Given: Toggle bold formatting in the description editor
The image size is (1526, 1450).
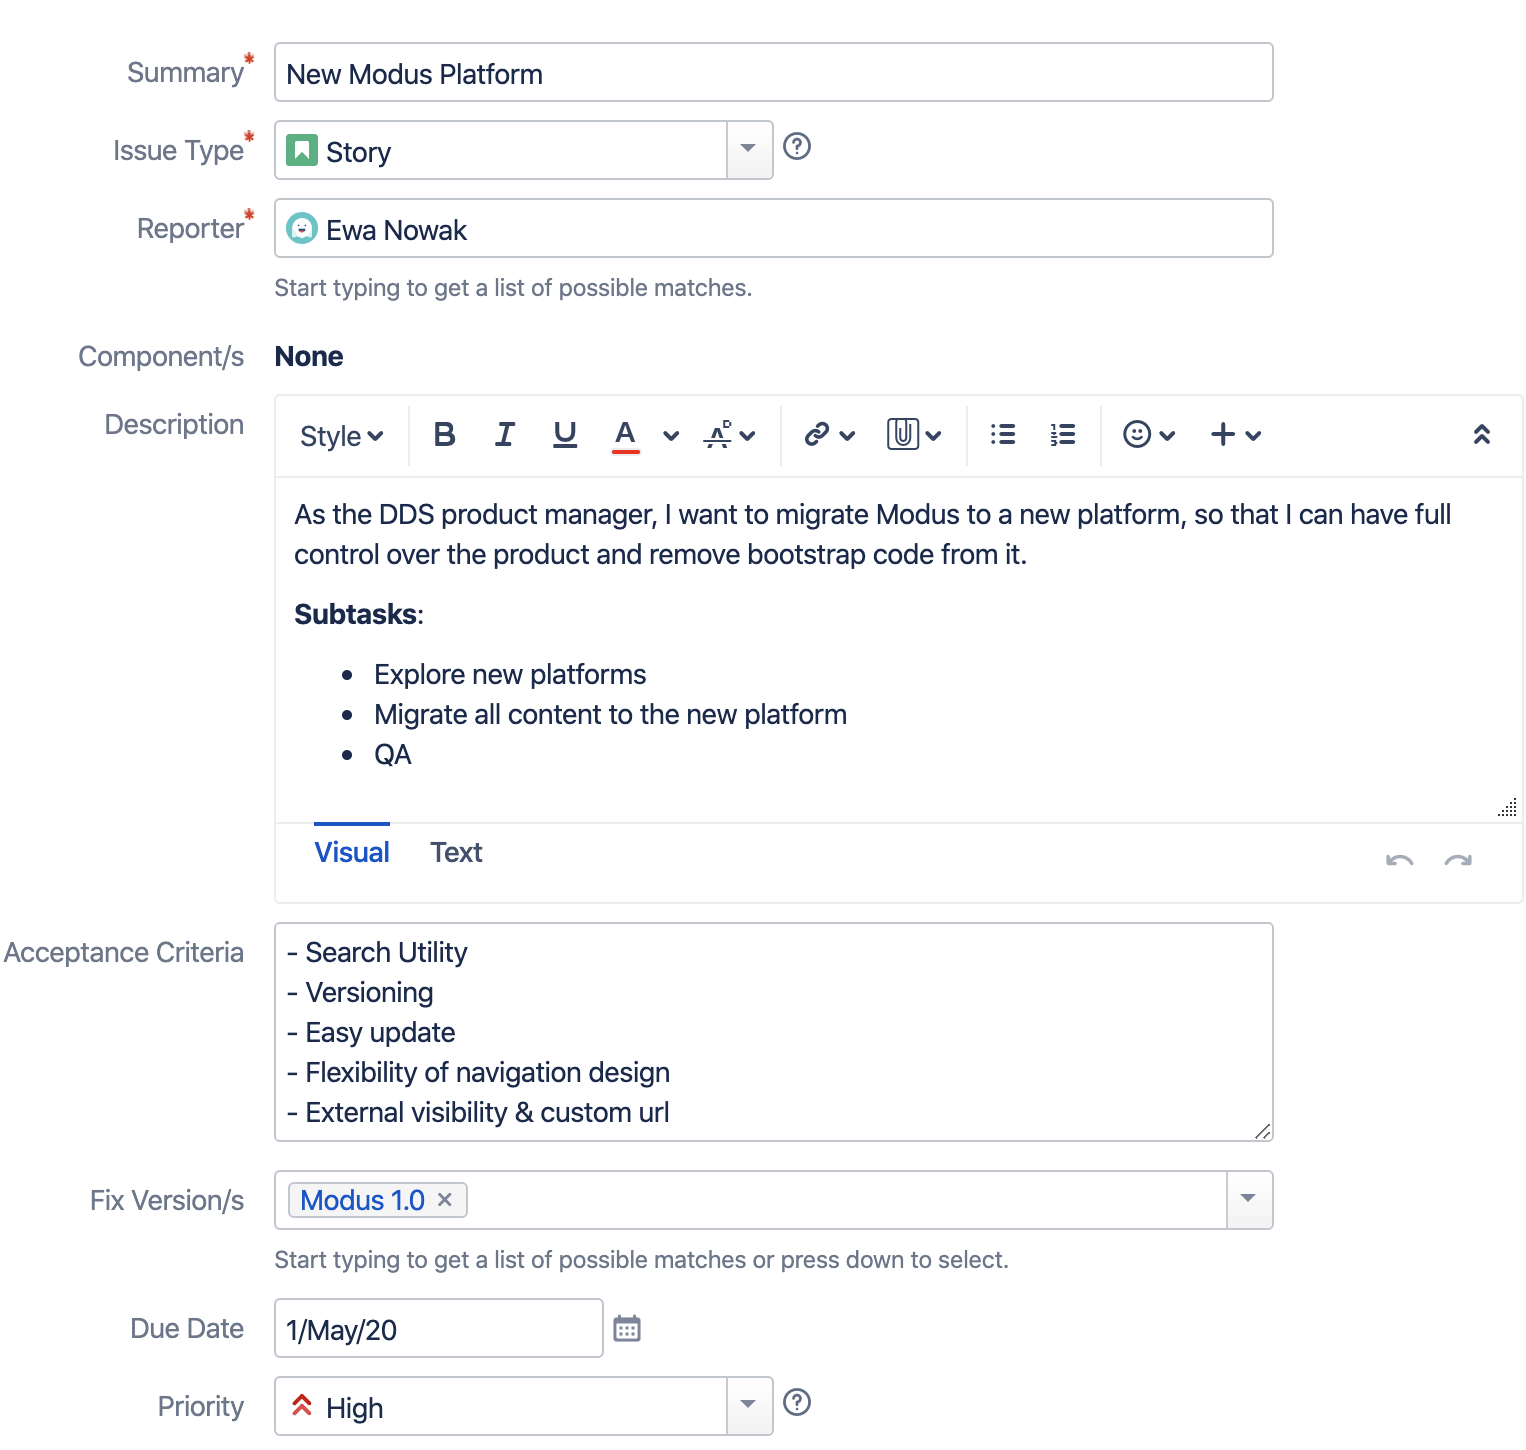Looking at the screenshot, I should [x=444, y=435].
